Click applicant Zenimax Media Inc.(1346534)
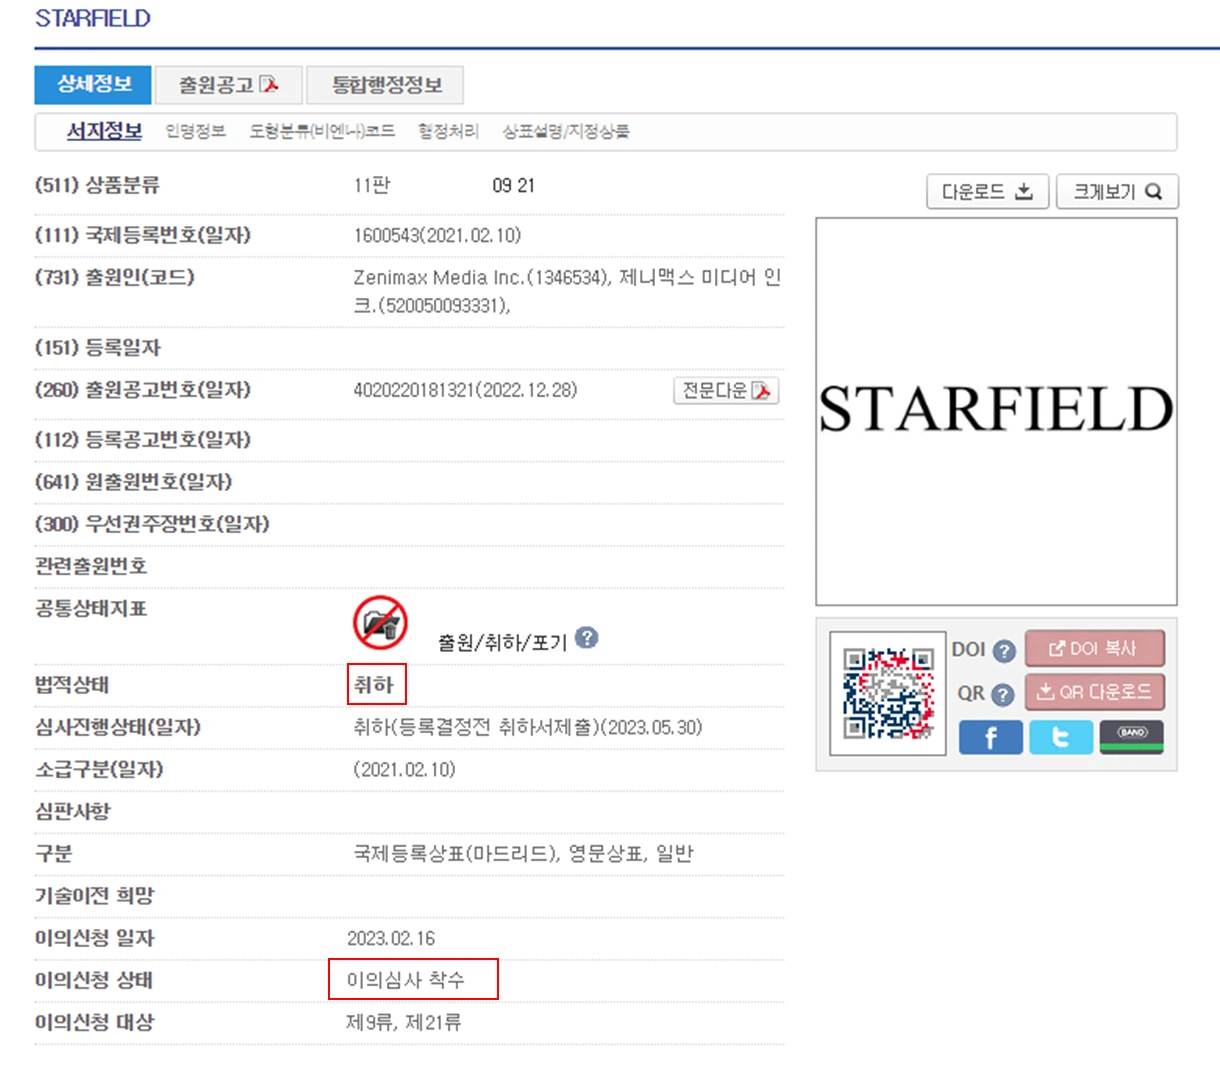Viewport: 1220px width, 1081px height. [x=482, y=277]
